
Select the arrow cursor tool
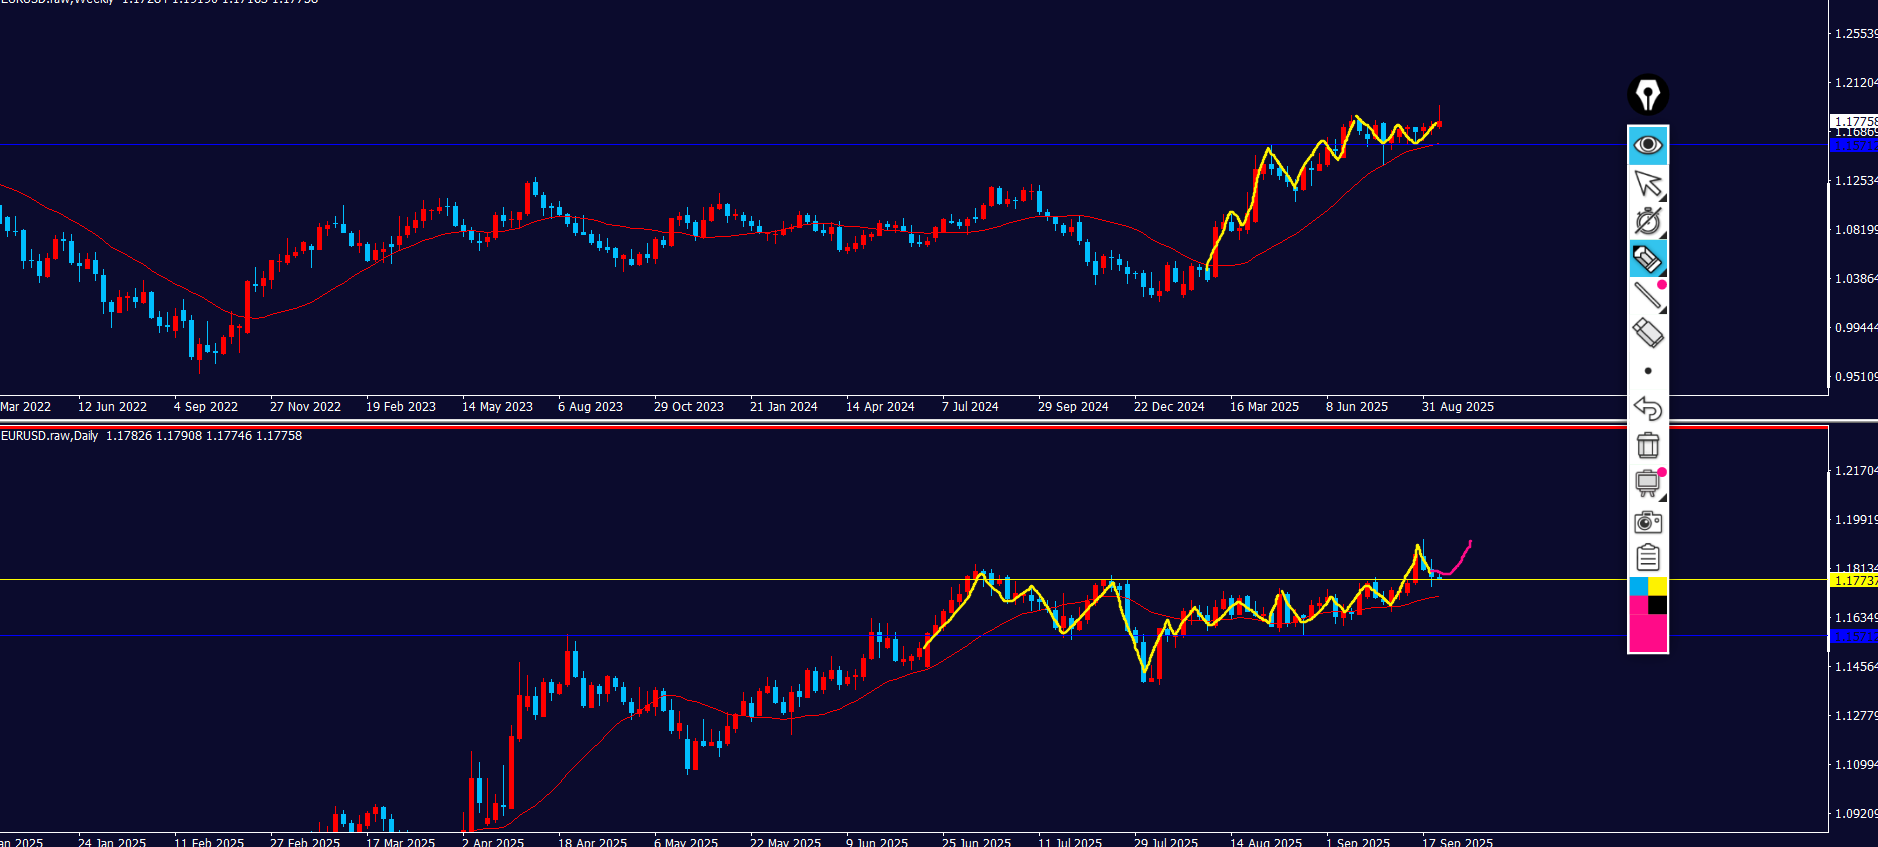tap(1646, 183)
